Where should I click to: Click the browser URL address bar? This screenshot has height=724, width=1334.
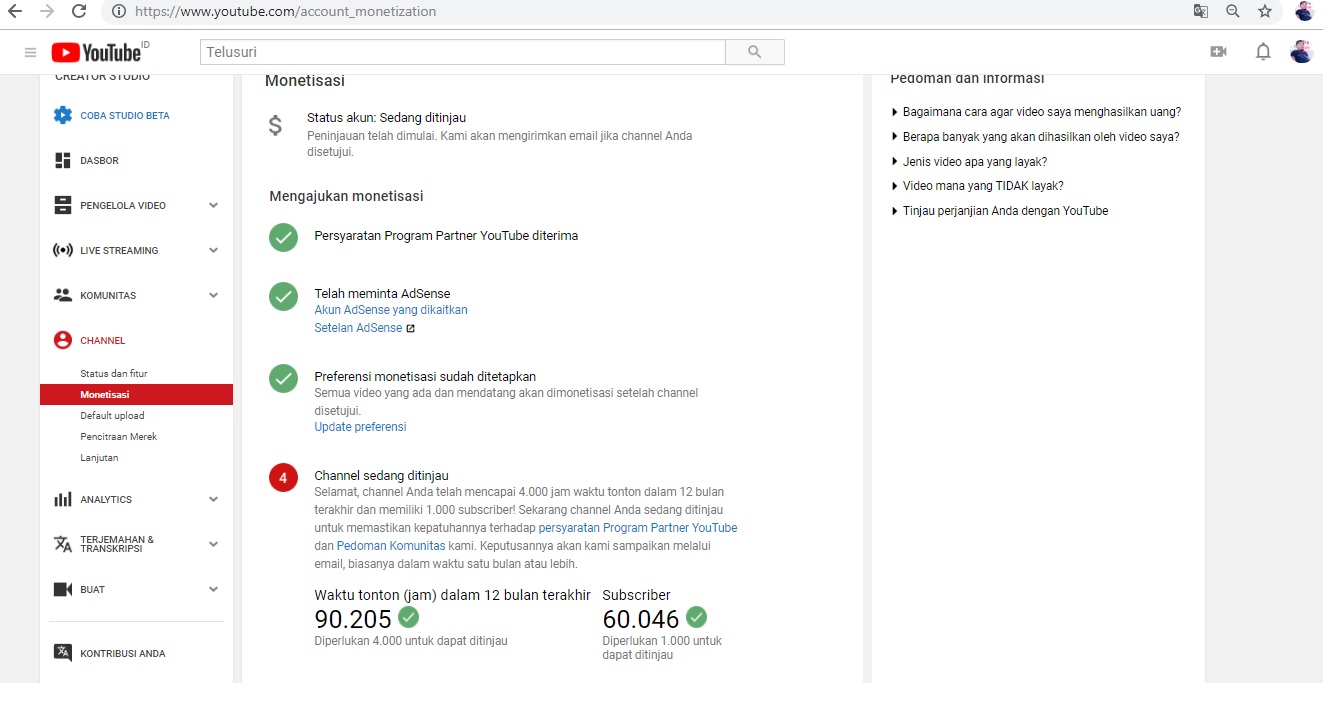[x=640, y=12]
